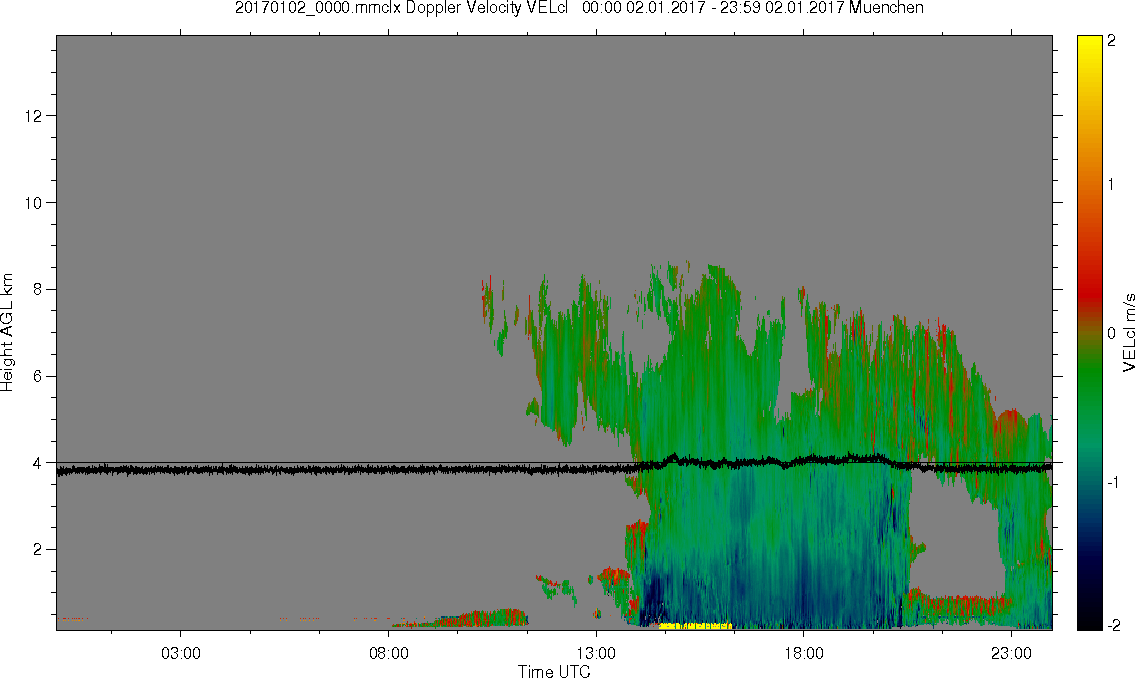Click the green zero region of the colorbar

(x=1090, y=369)
